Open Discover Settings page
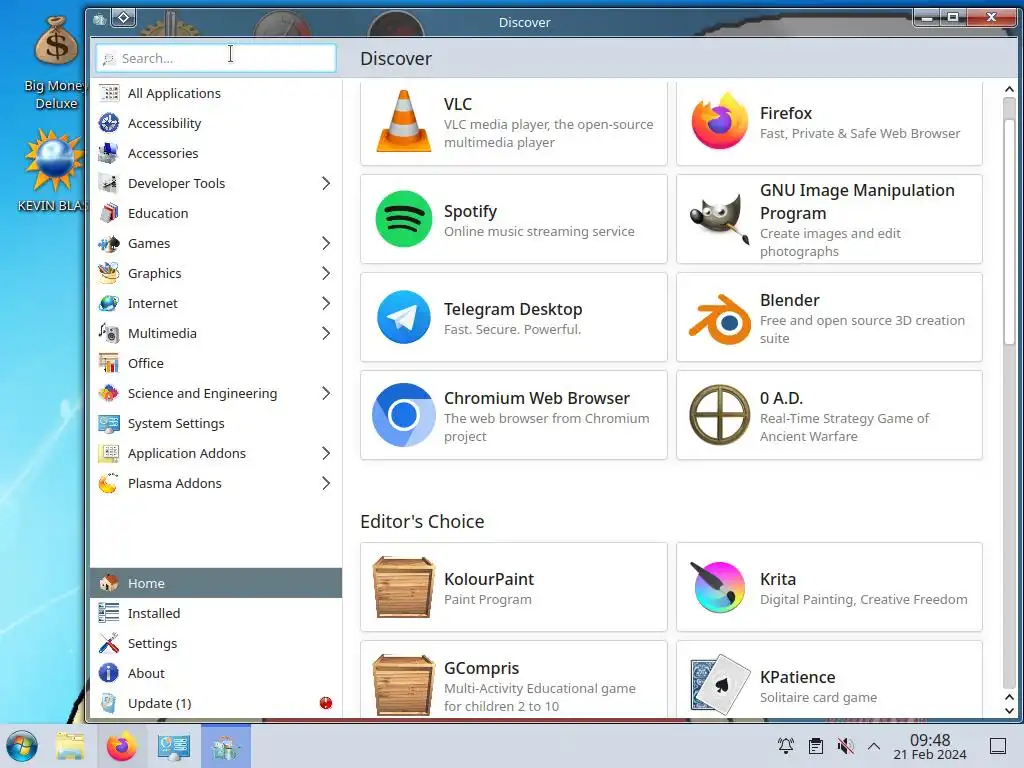1024x768 pixels. [216, 643]
